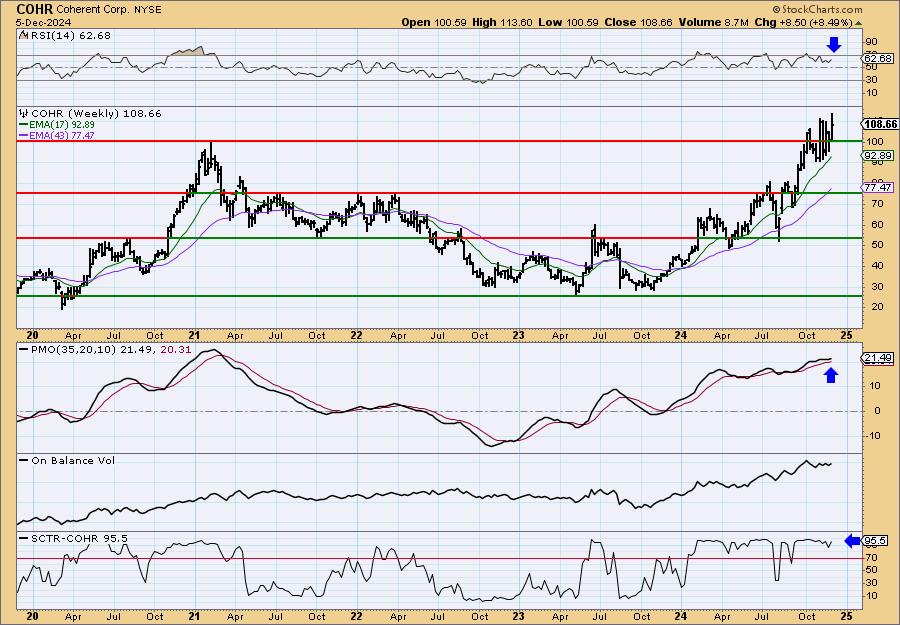Click the RSI(14) legend line icon

23,35
